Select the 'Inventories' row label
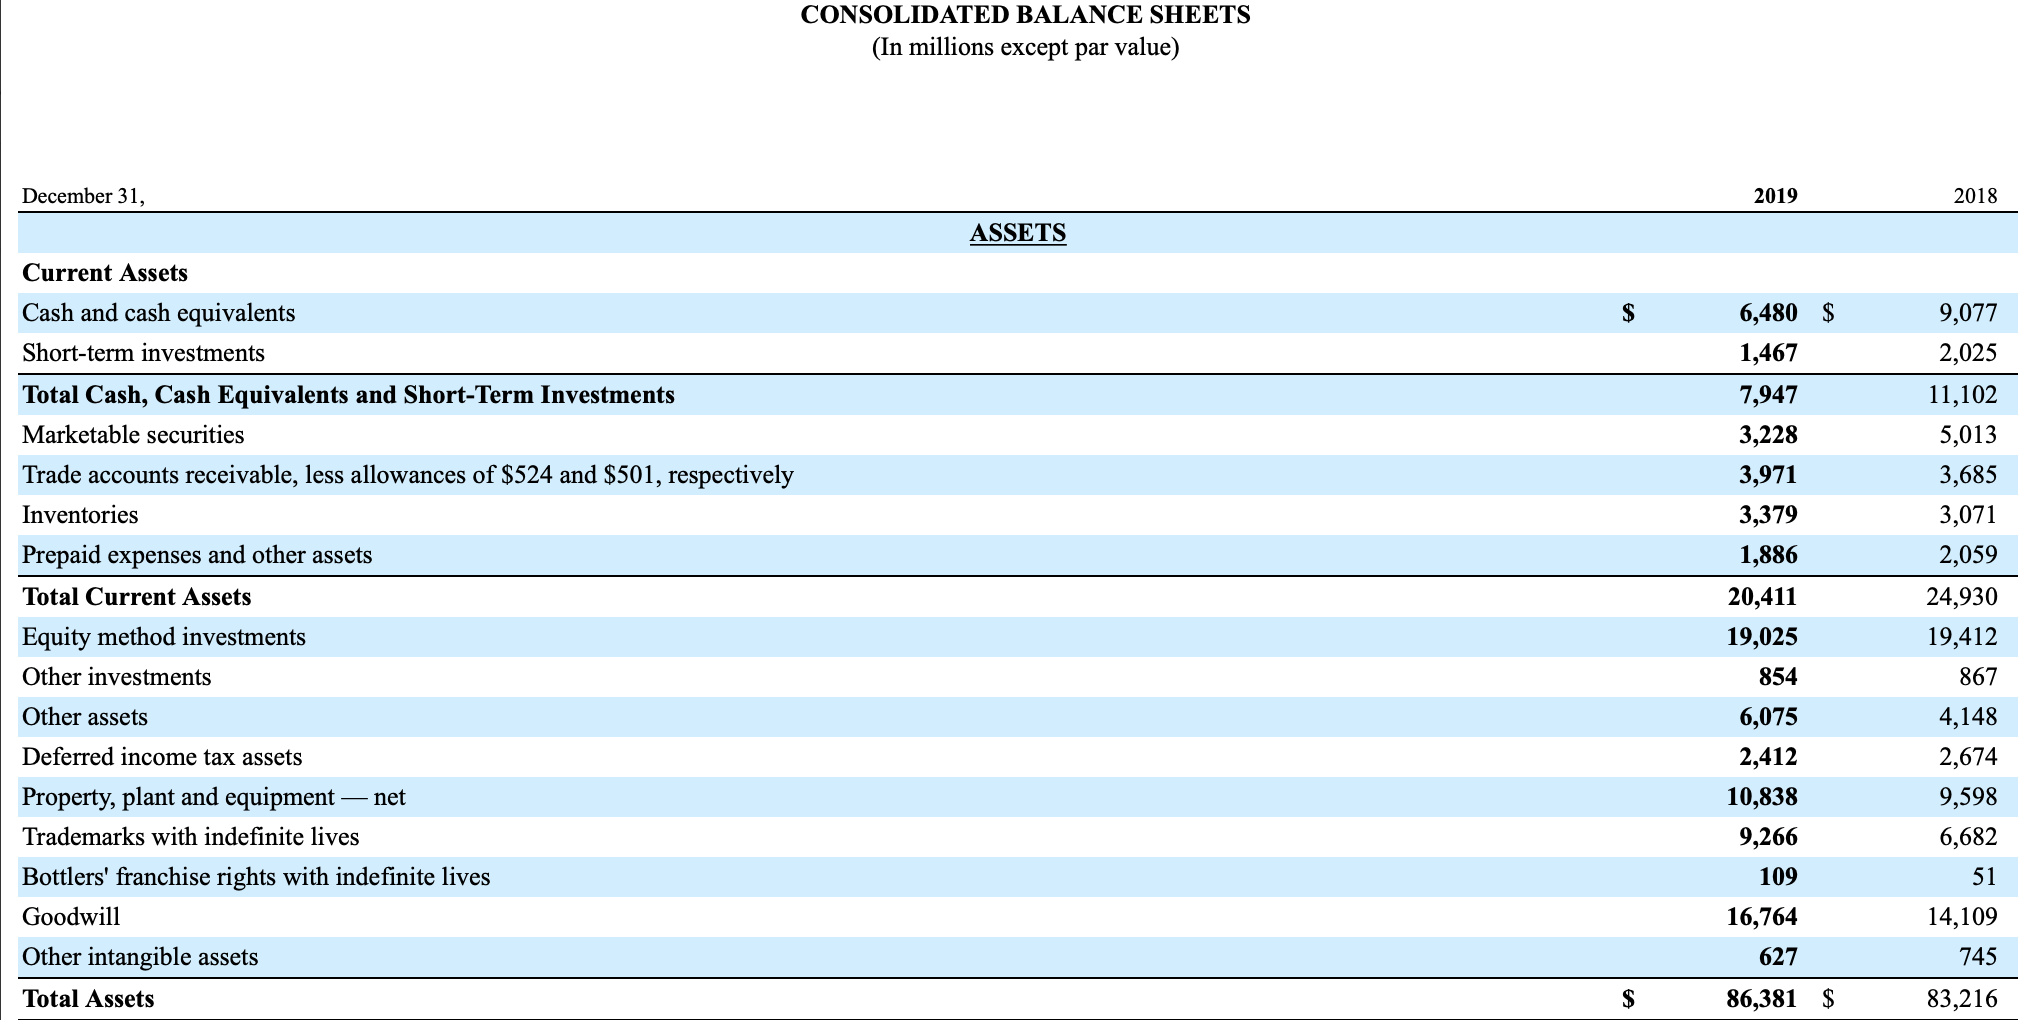The height and width of the screenshot is (1020, 2044). 80,515
